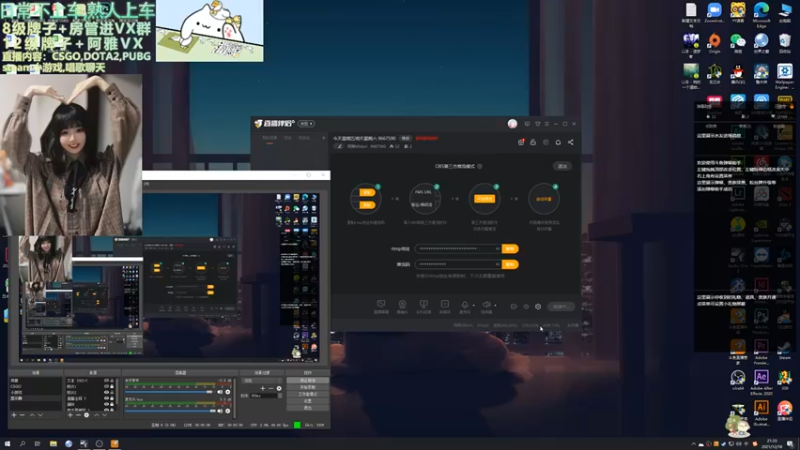
Task: Mute the second audio channel in the OBS mixer
Action: pos(220,411)
